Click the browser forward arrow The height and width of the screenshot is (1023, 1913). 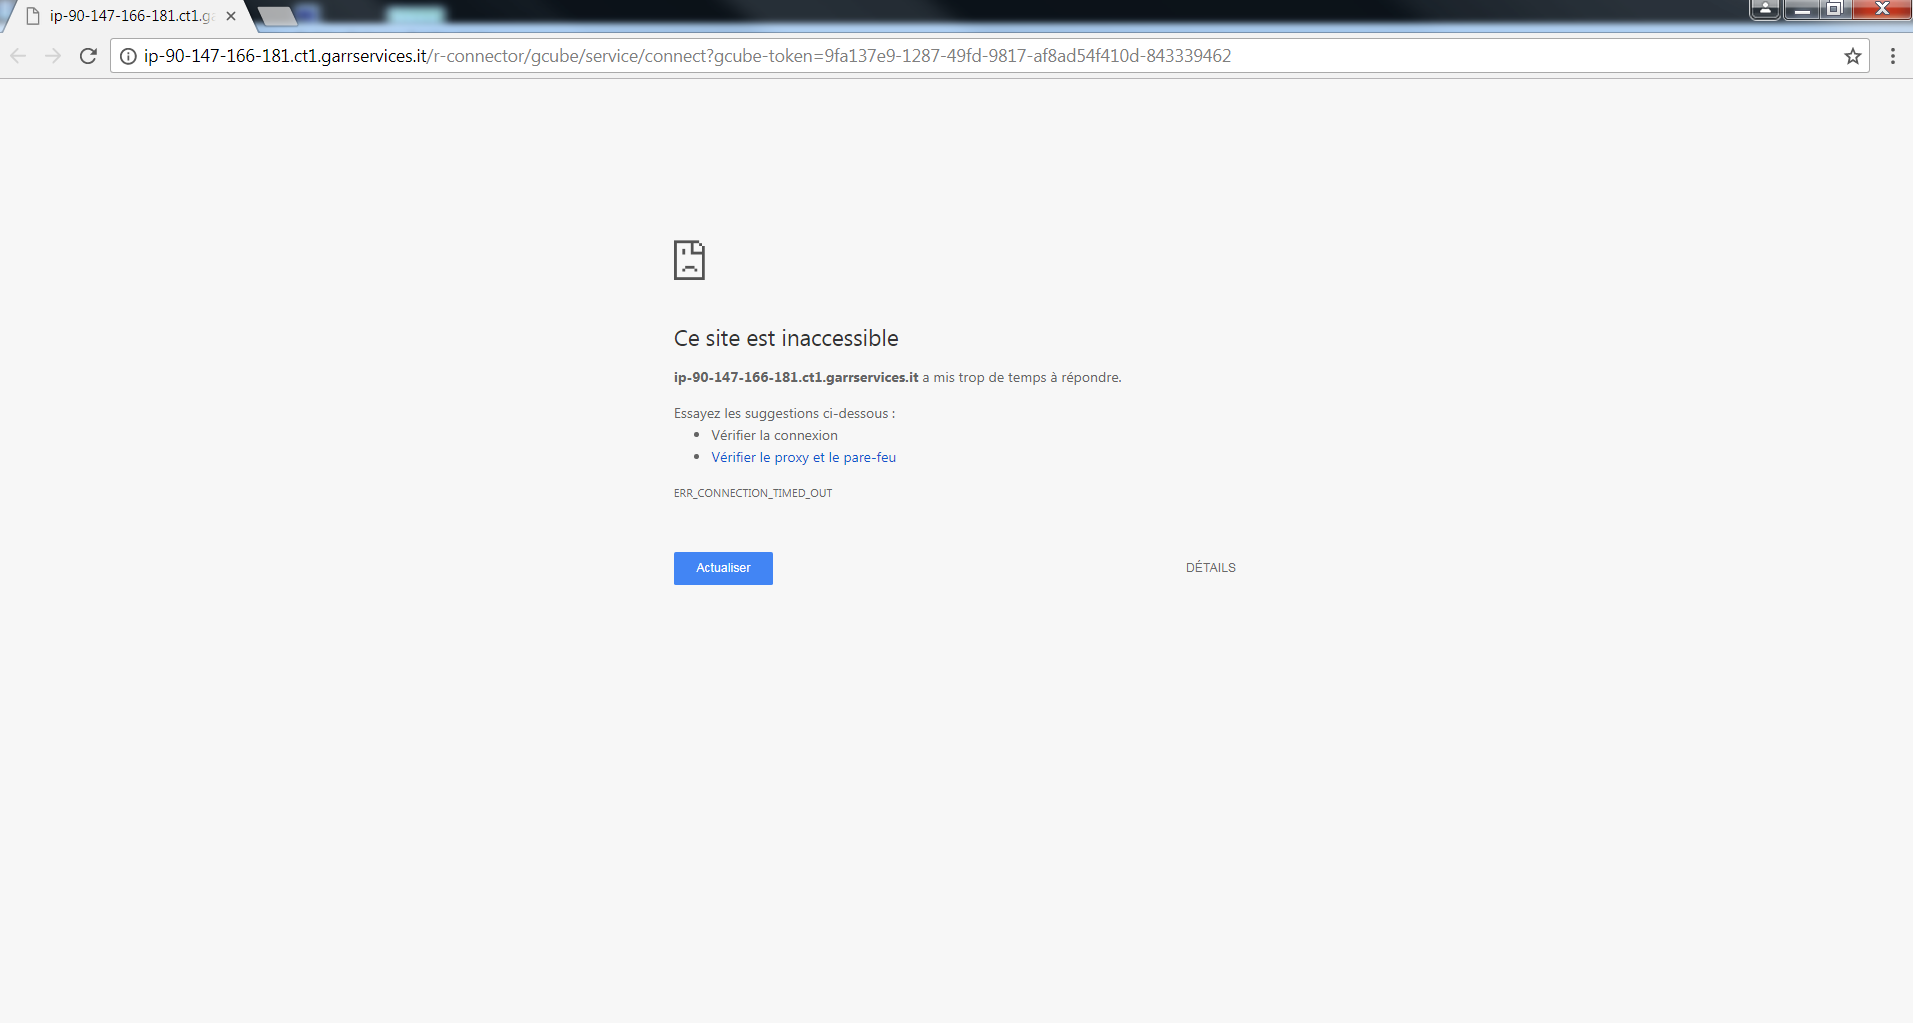(x=53, y=56)
